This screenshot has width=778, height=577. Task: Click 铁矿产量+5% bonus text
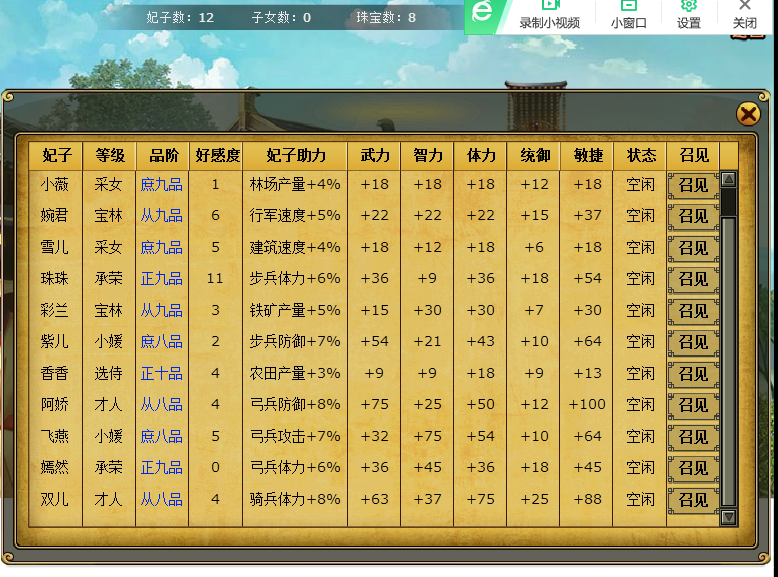[x=295, y=311]
